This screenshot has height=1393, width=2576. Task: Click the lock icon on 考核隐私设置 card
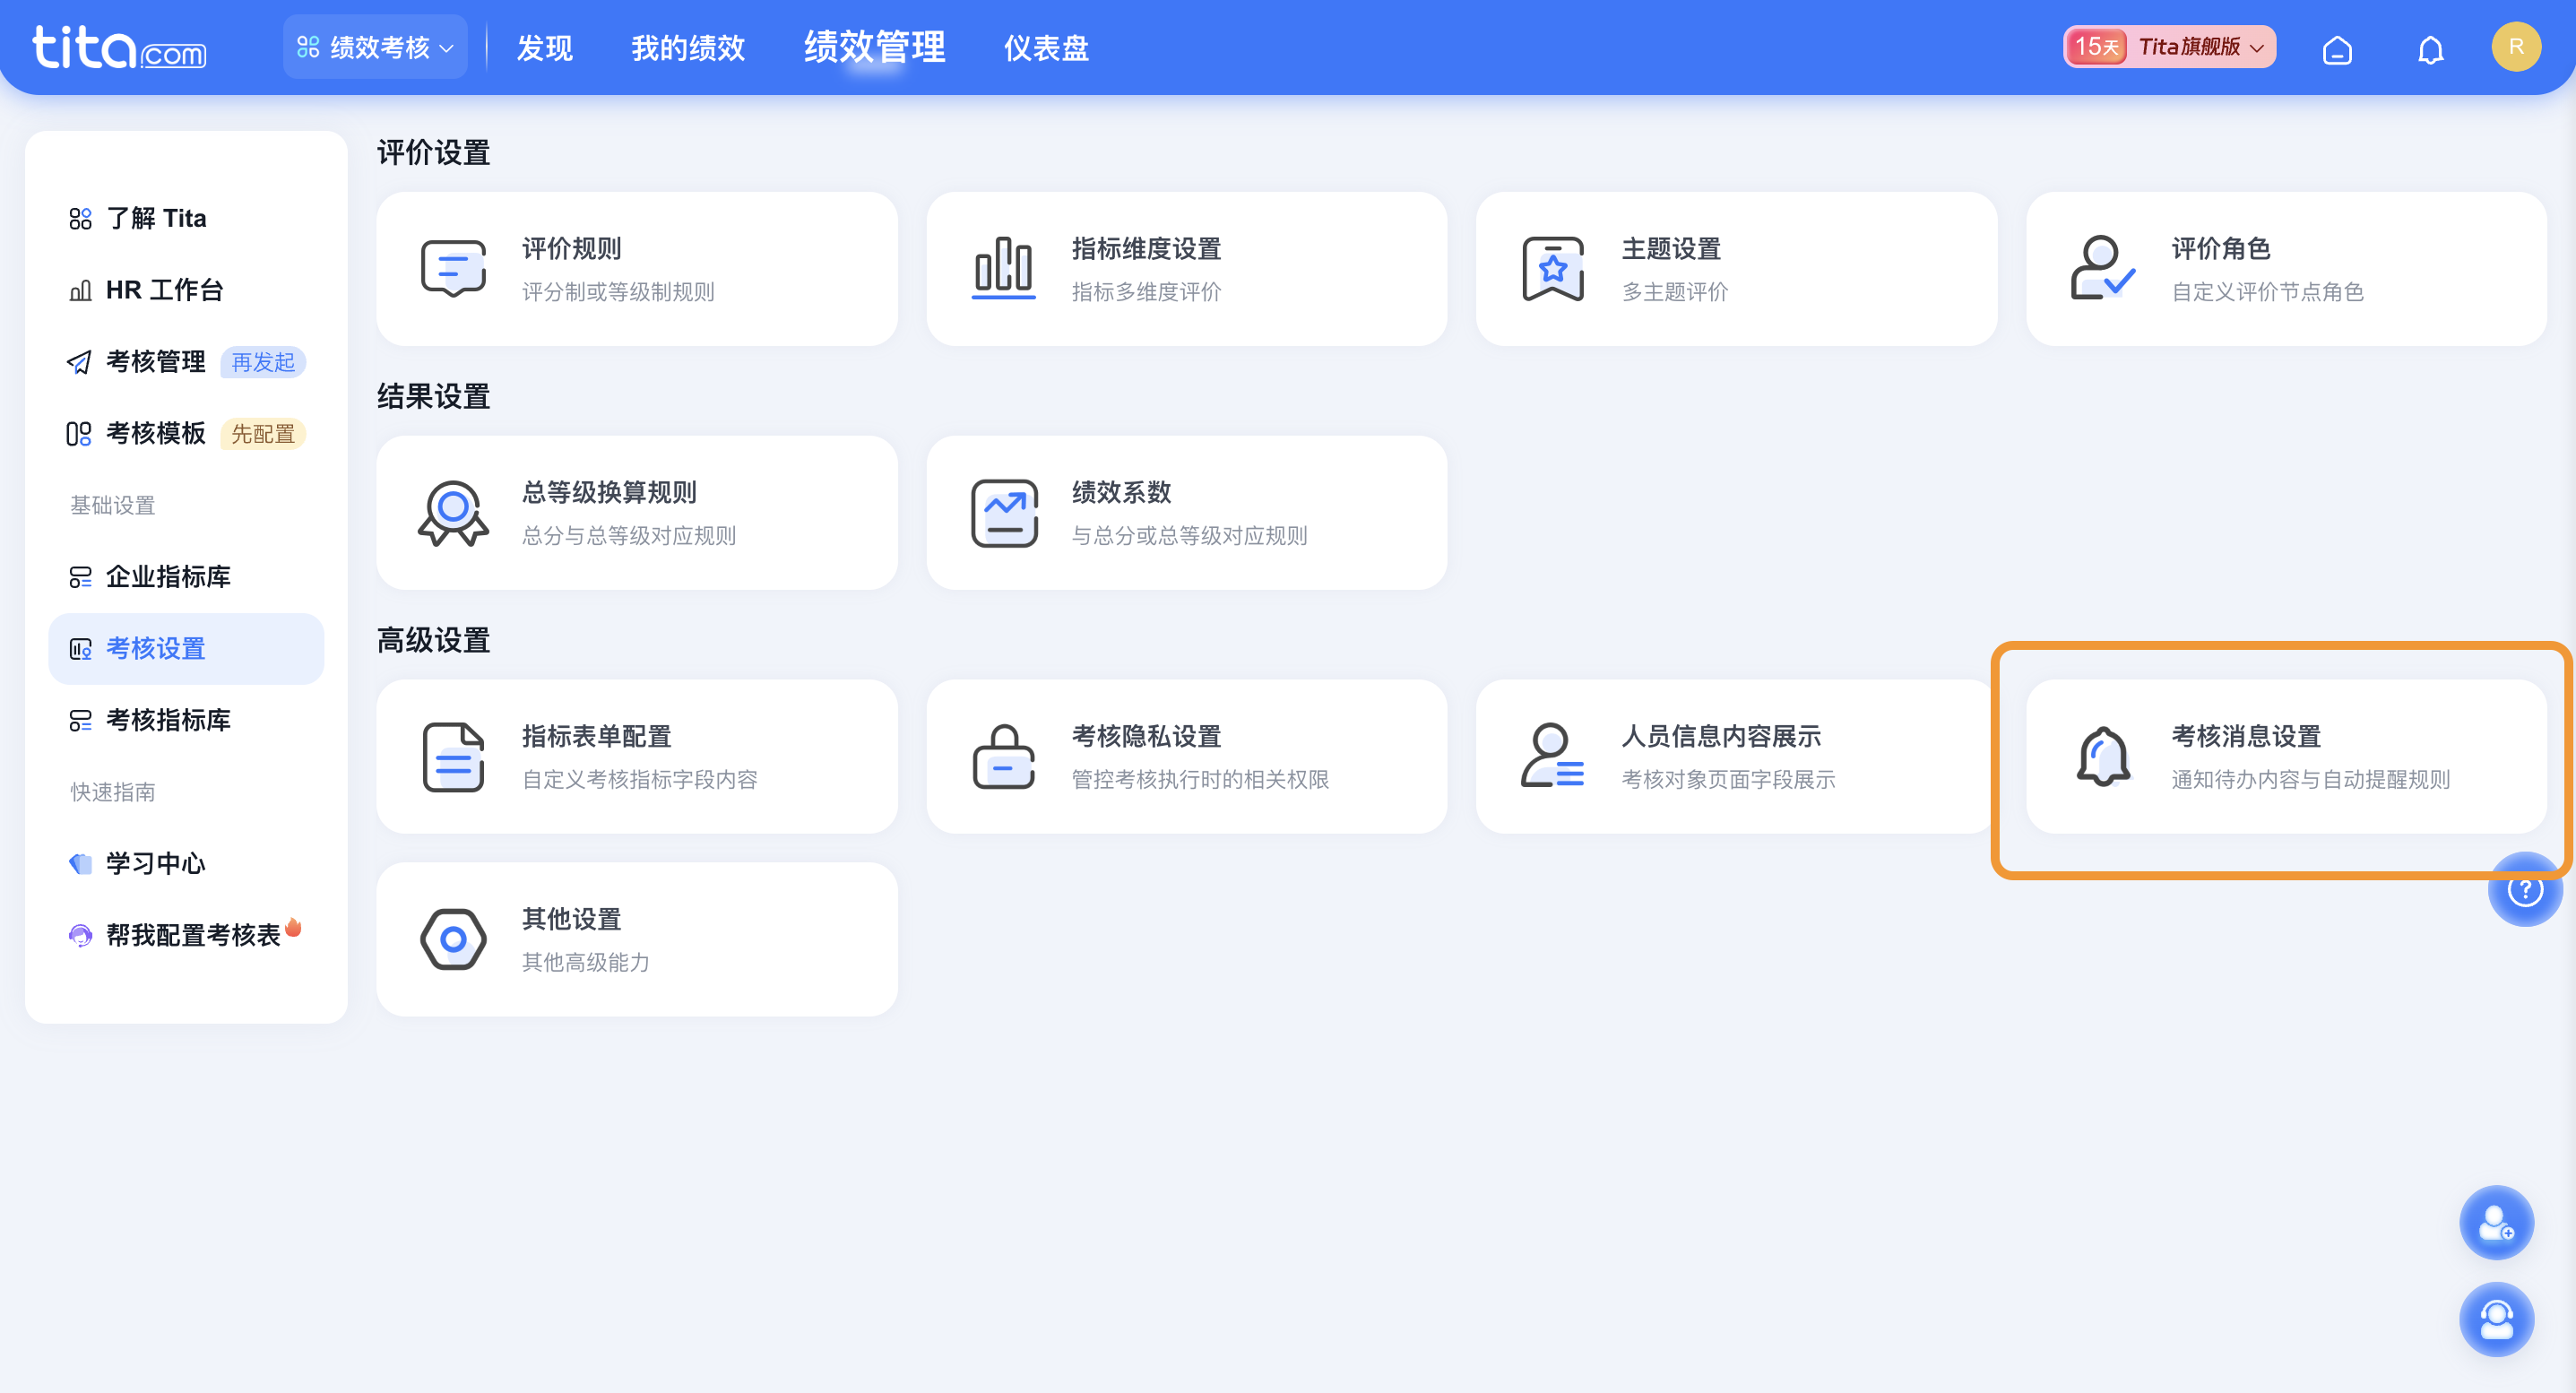click(x=1003, y=757)
